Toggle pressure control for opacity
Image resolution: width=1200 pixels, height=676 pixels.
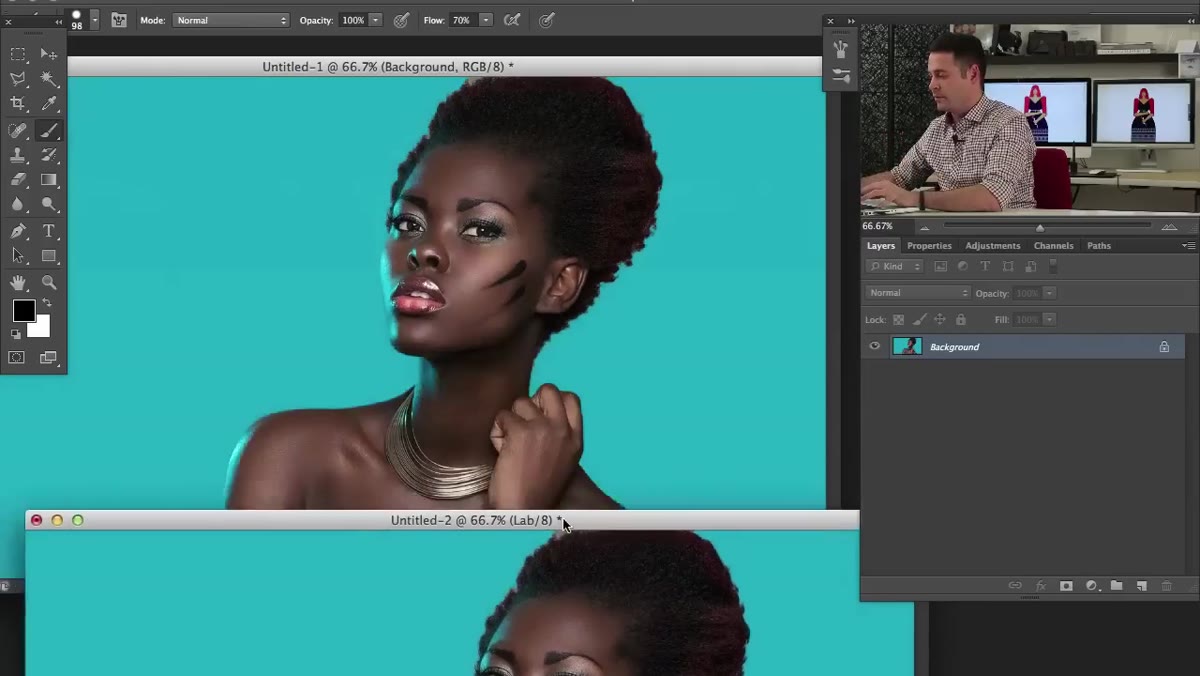(401, 20)
